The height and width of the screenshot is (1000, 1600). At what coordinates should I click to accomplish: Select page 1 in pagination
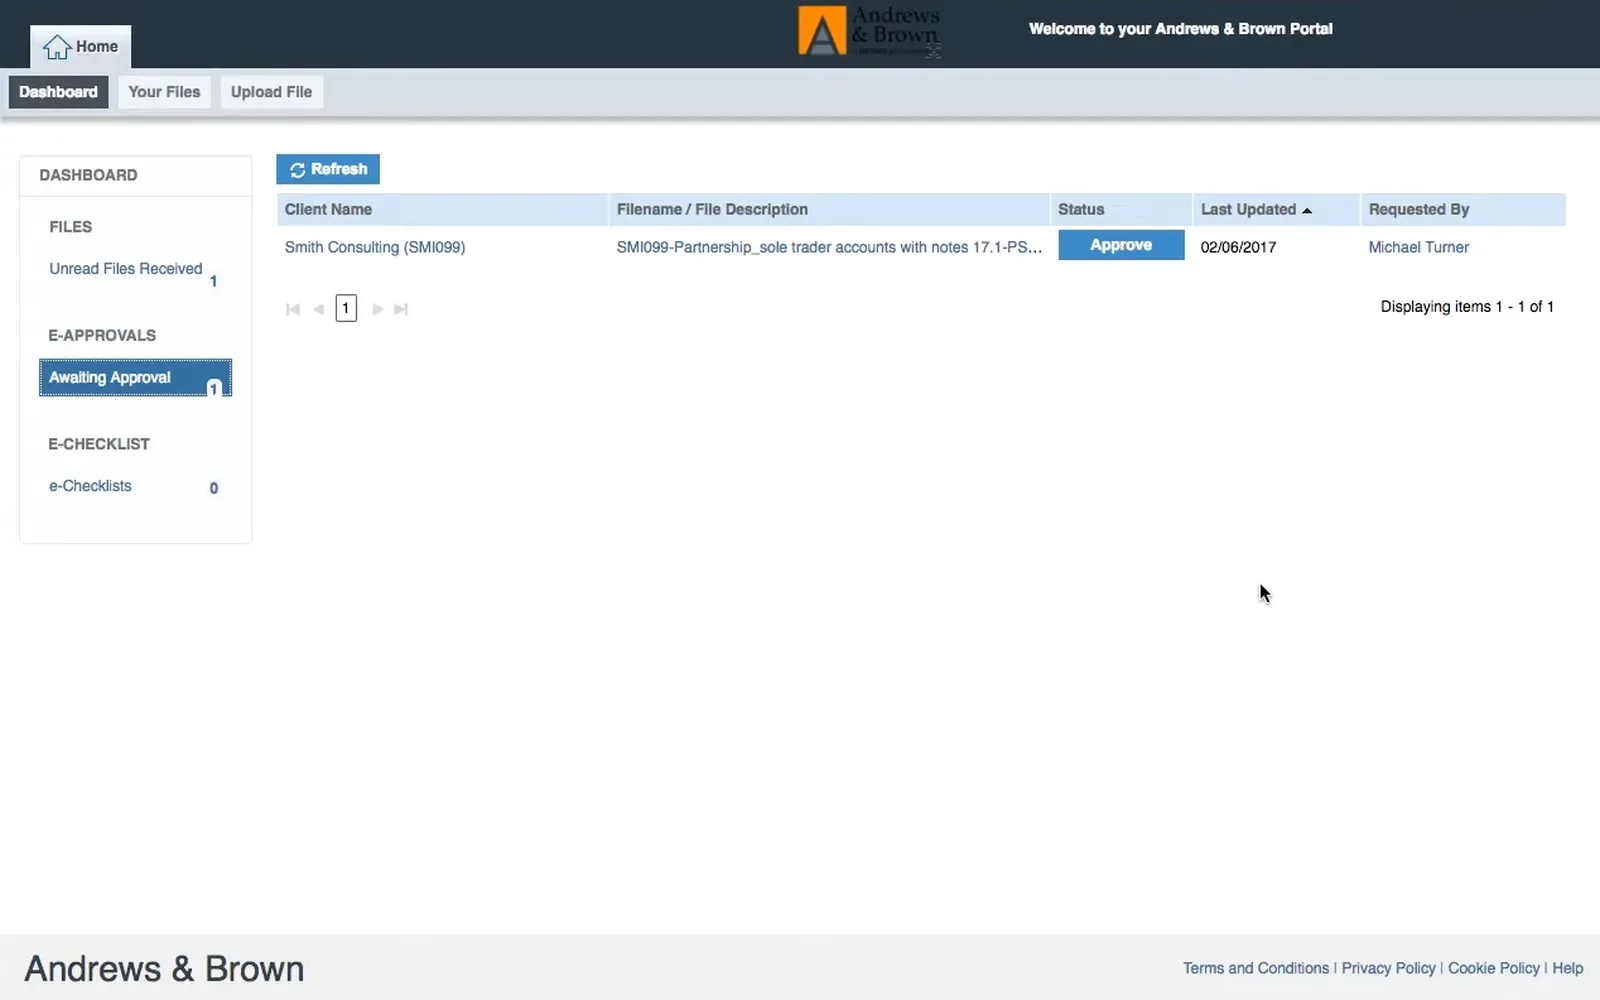pyautogui.click(x=346, y=308)
